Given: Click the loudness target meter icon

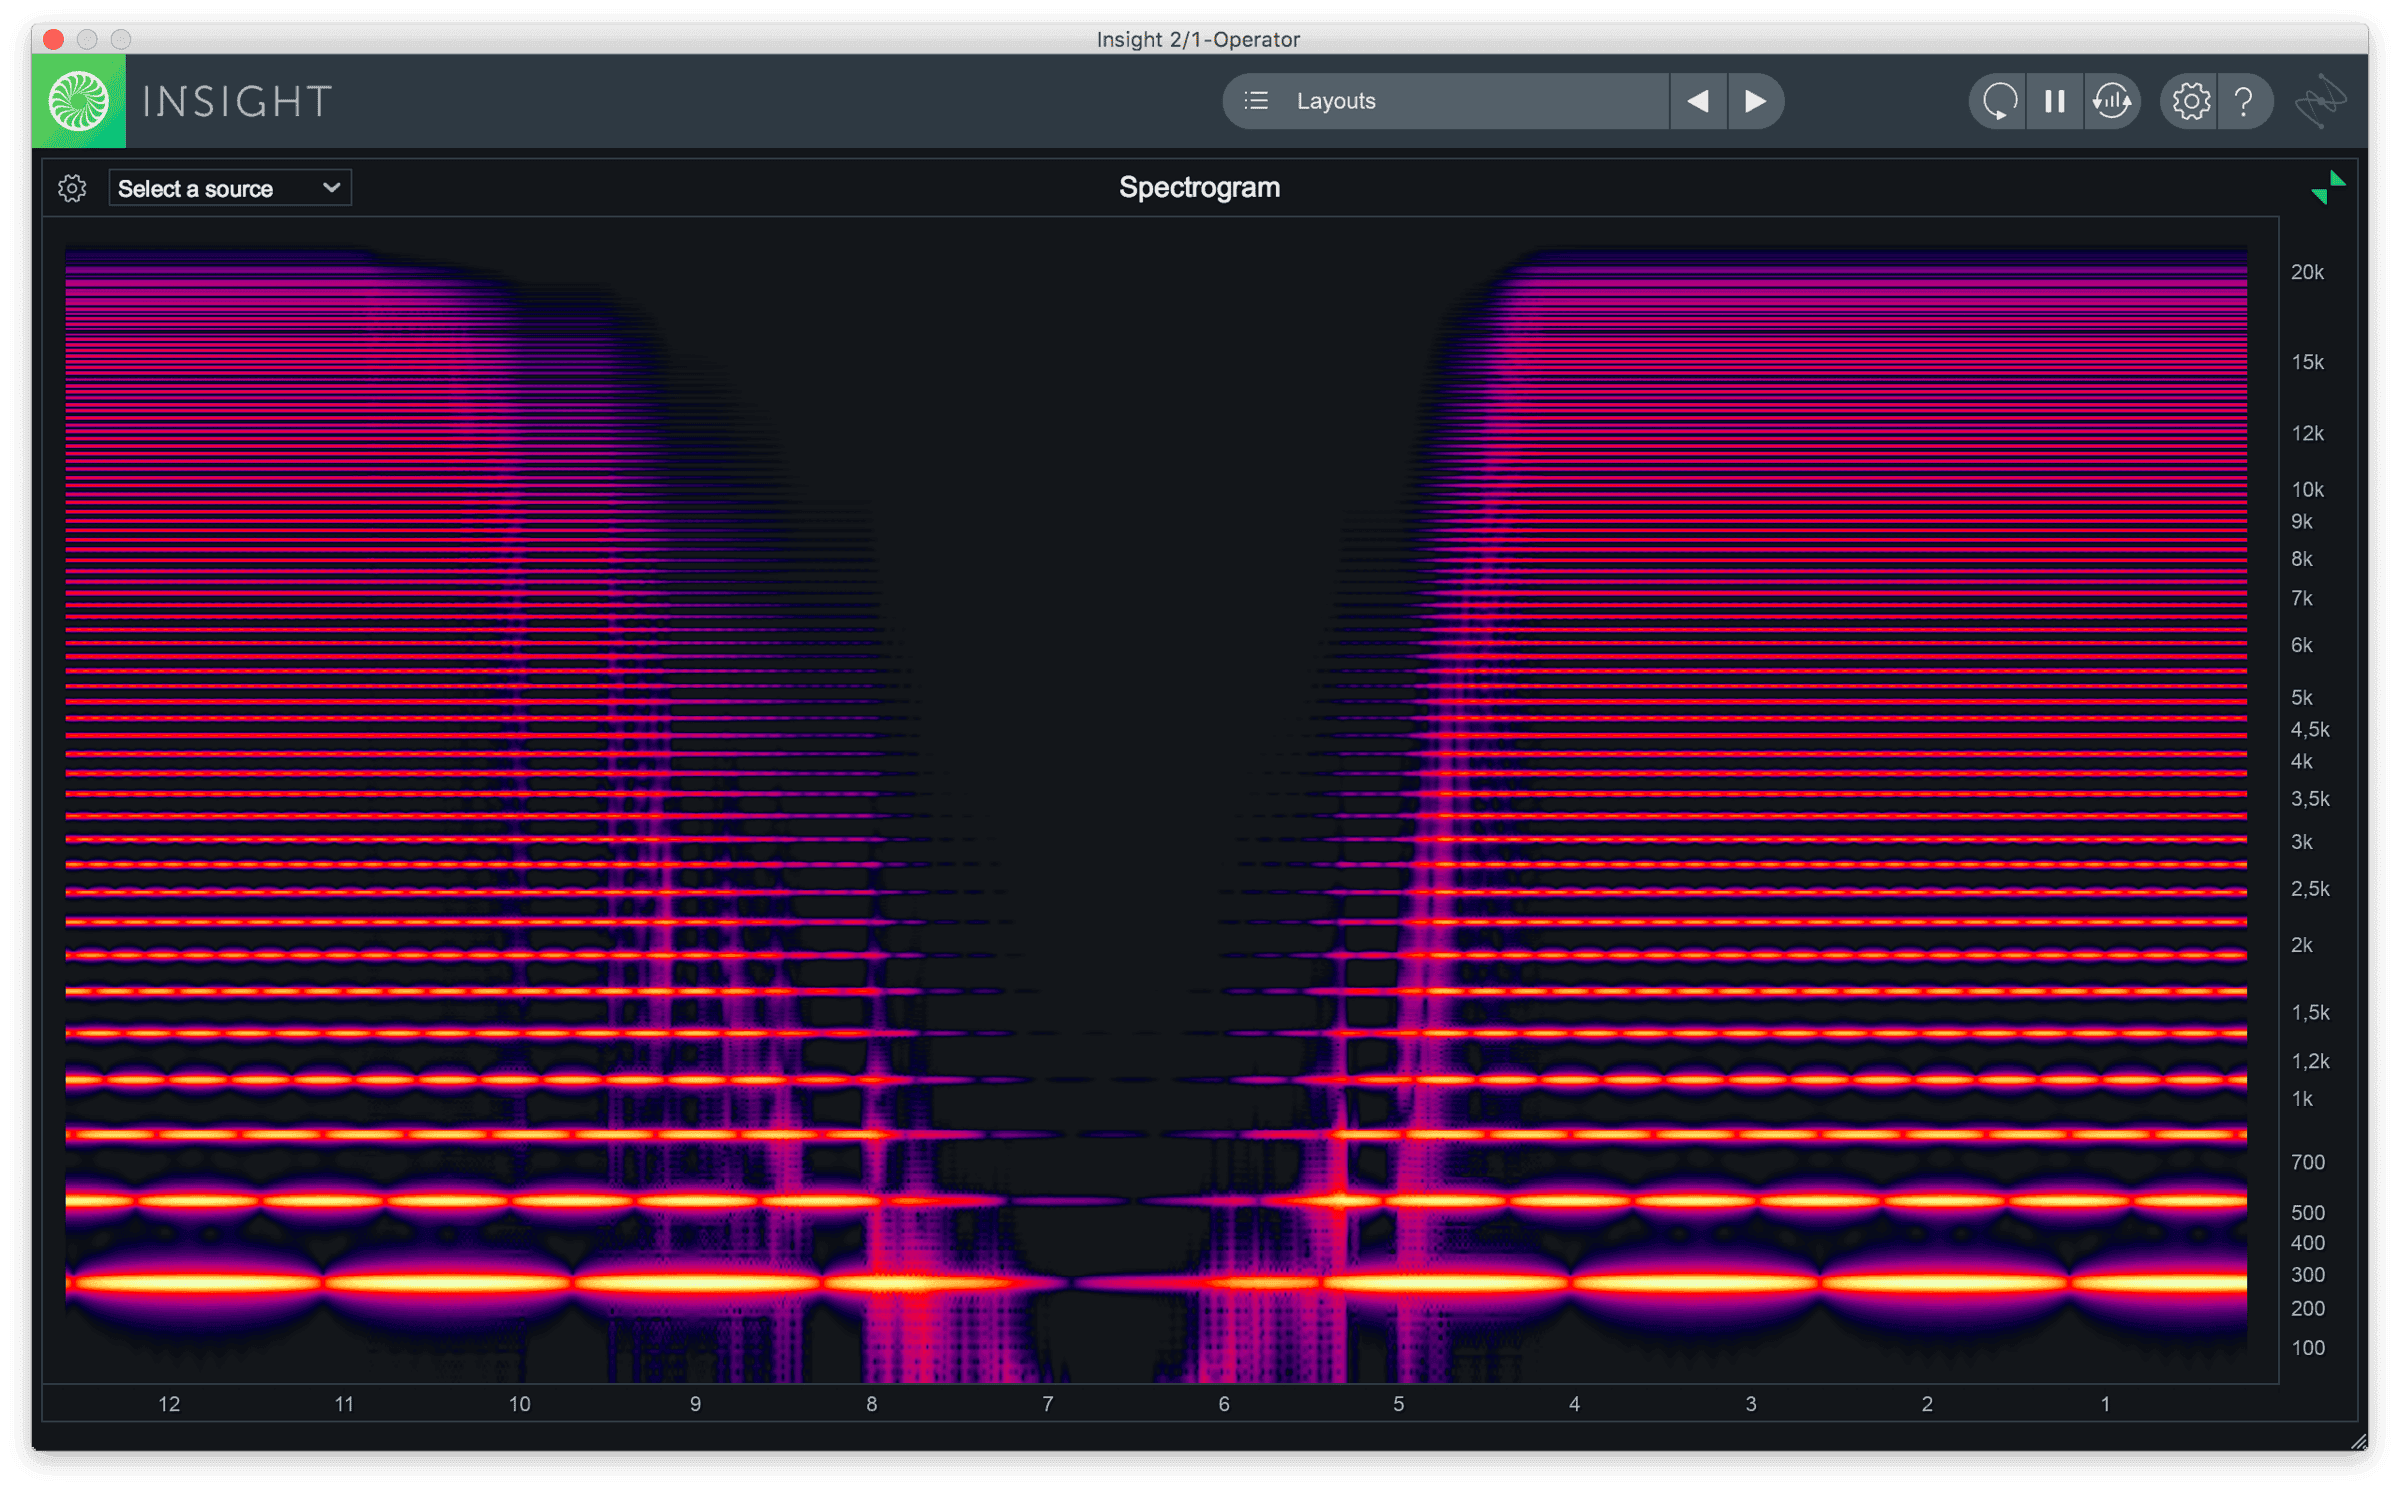Looking at the screenshot, I should pos(2112,101).
